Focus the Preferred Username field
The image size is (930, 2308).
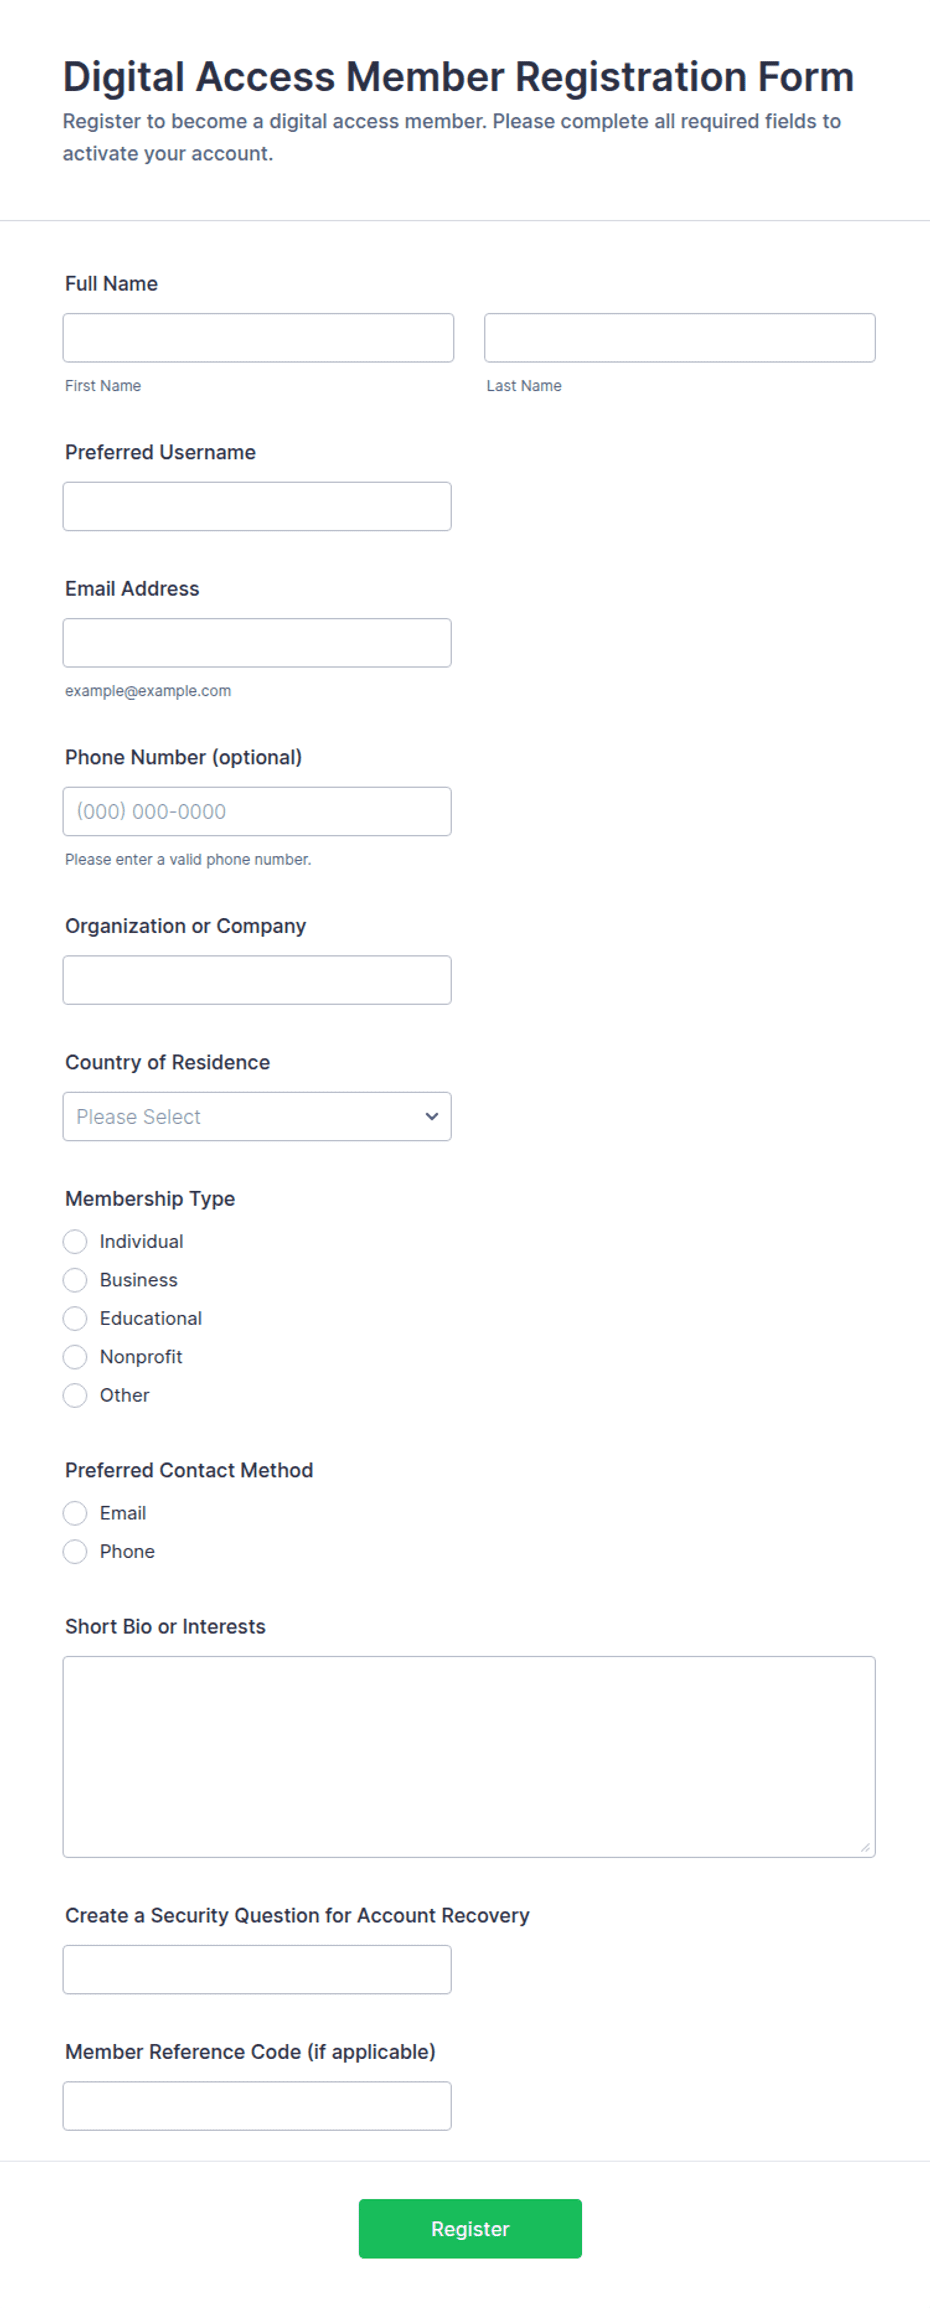(x=257, y=506)
